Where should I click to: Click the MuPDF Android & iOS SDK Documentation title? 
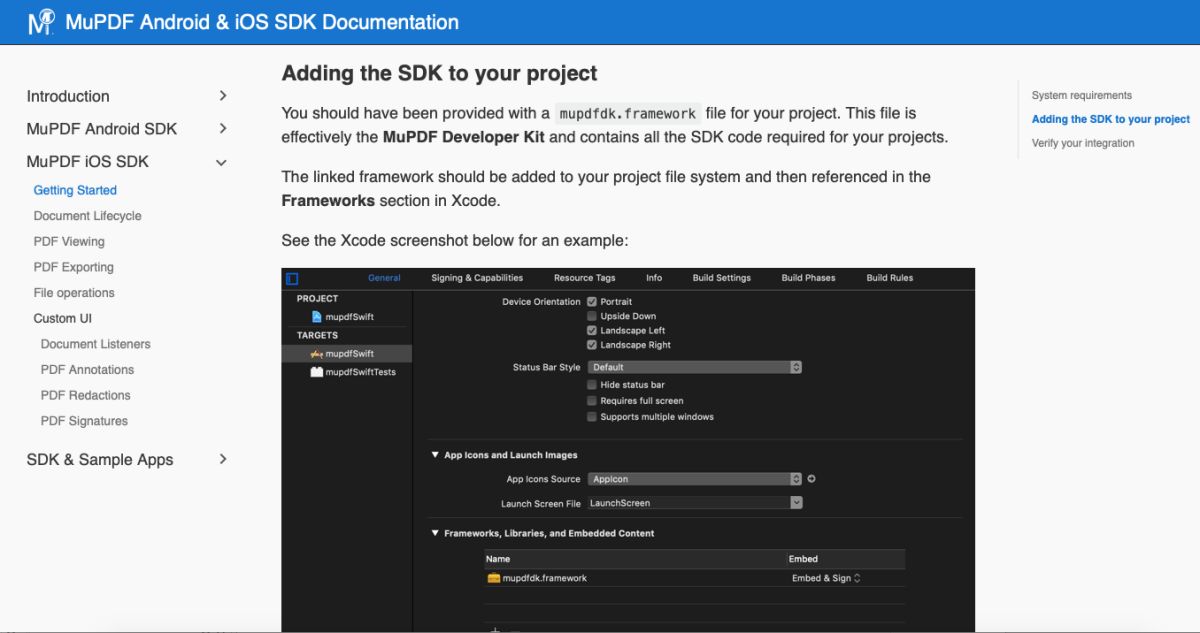[x=262, y=22]
